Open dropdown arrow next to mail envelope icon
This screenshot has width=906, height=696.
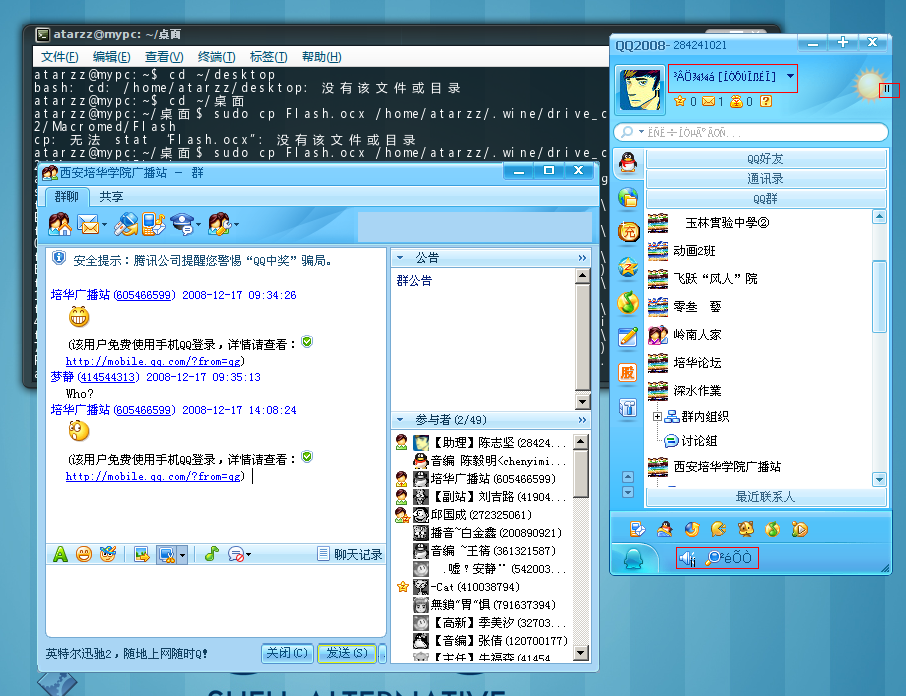point(104,225)
